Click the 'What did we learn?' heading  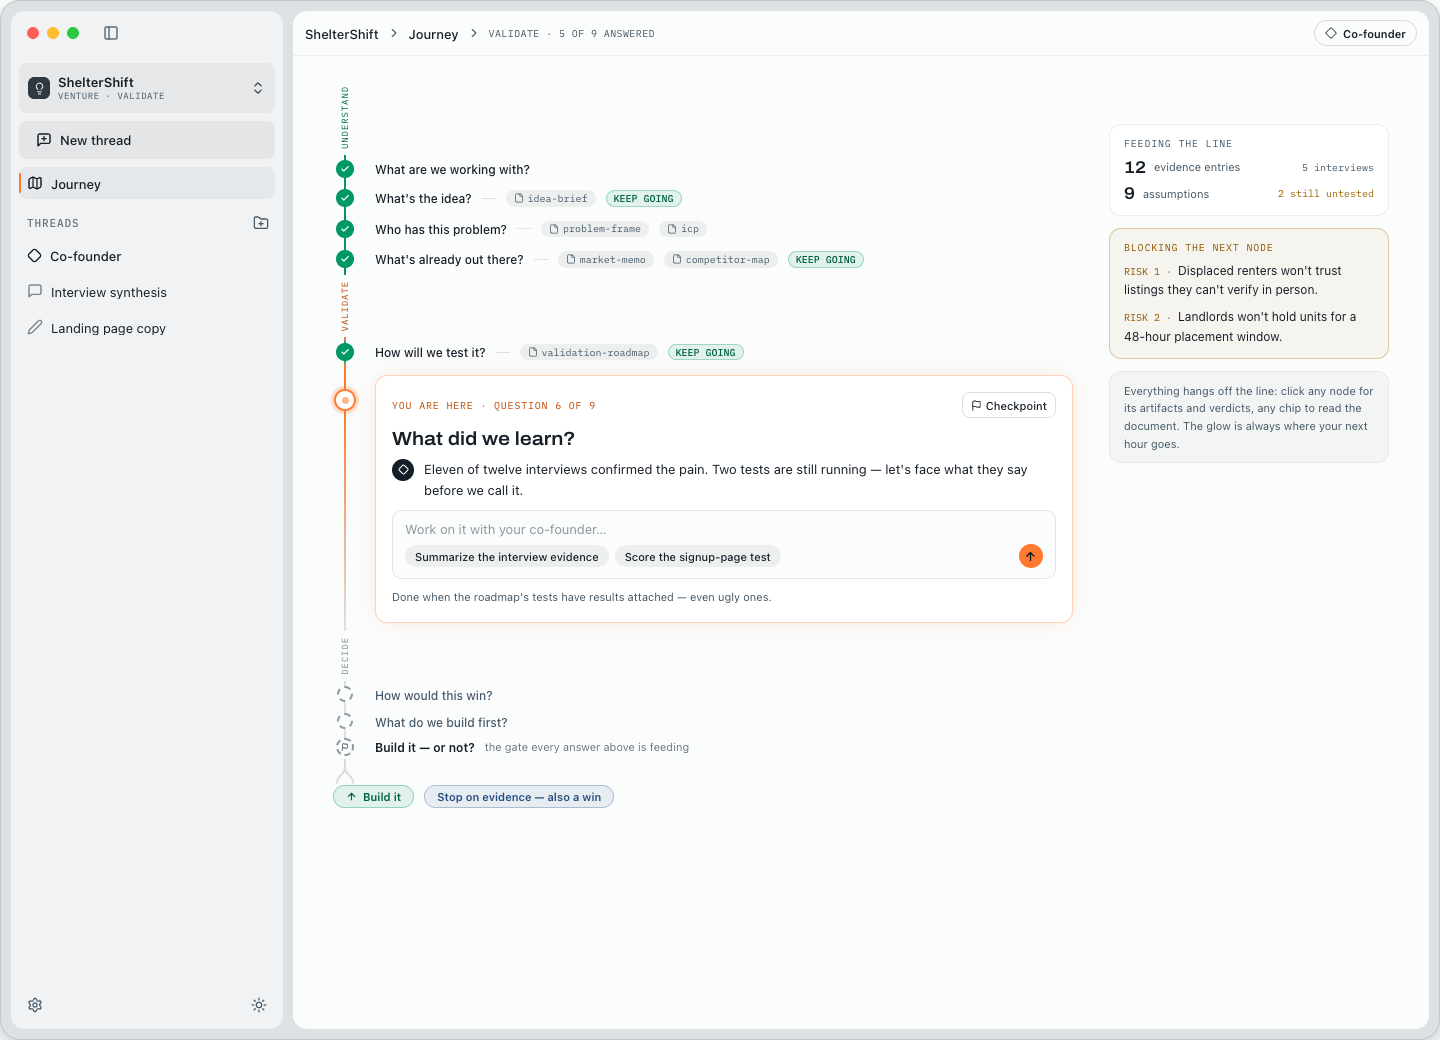tap(483, 438)
